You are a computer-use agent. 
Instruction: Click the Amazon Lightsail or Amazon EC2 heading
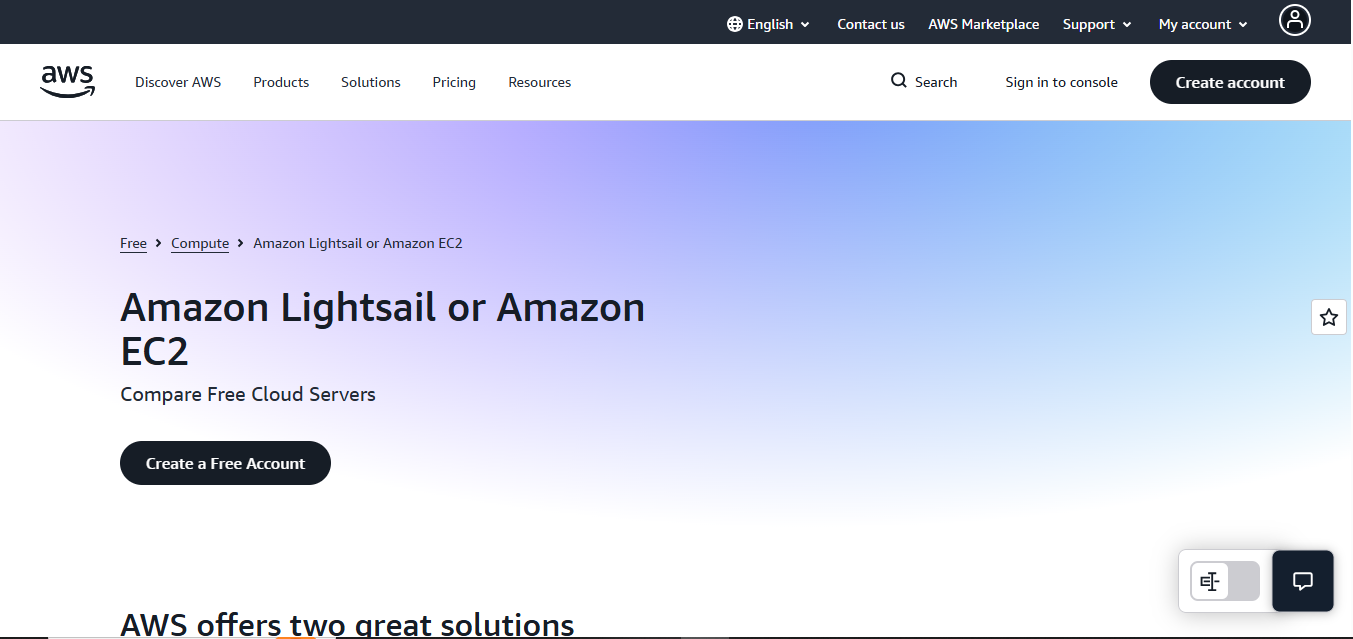383,329
